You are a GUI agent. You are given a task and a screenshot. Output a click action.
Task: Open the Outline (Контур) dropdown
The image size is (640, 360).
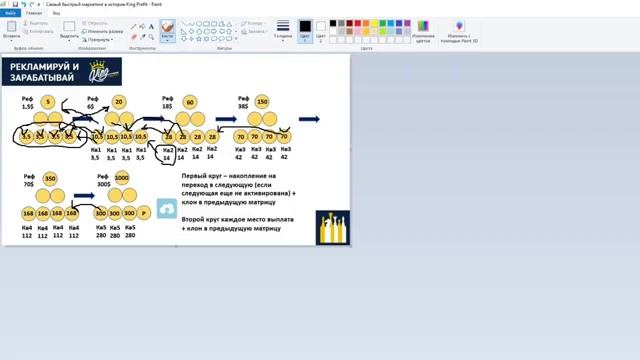[x=253, y=23]
